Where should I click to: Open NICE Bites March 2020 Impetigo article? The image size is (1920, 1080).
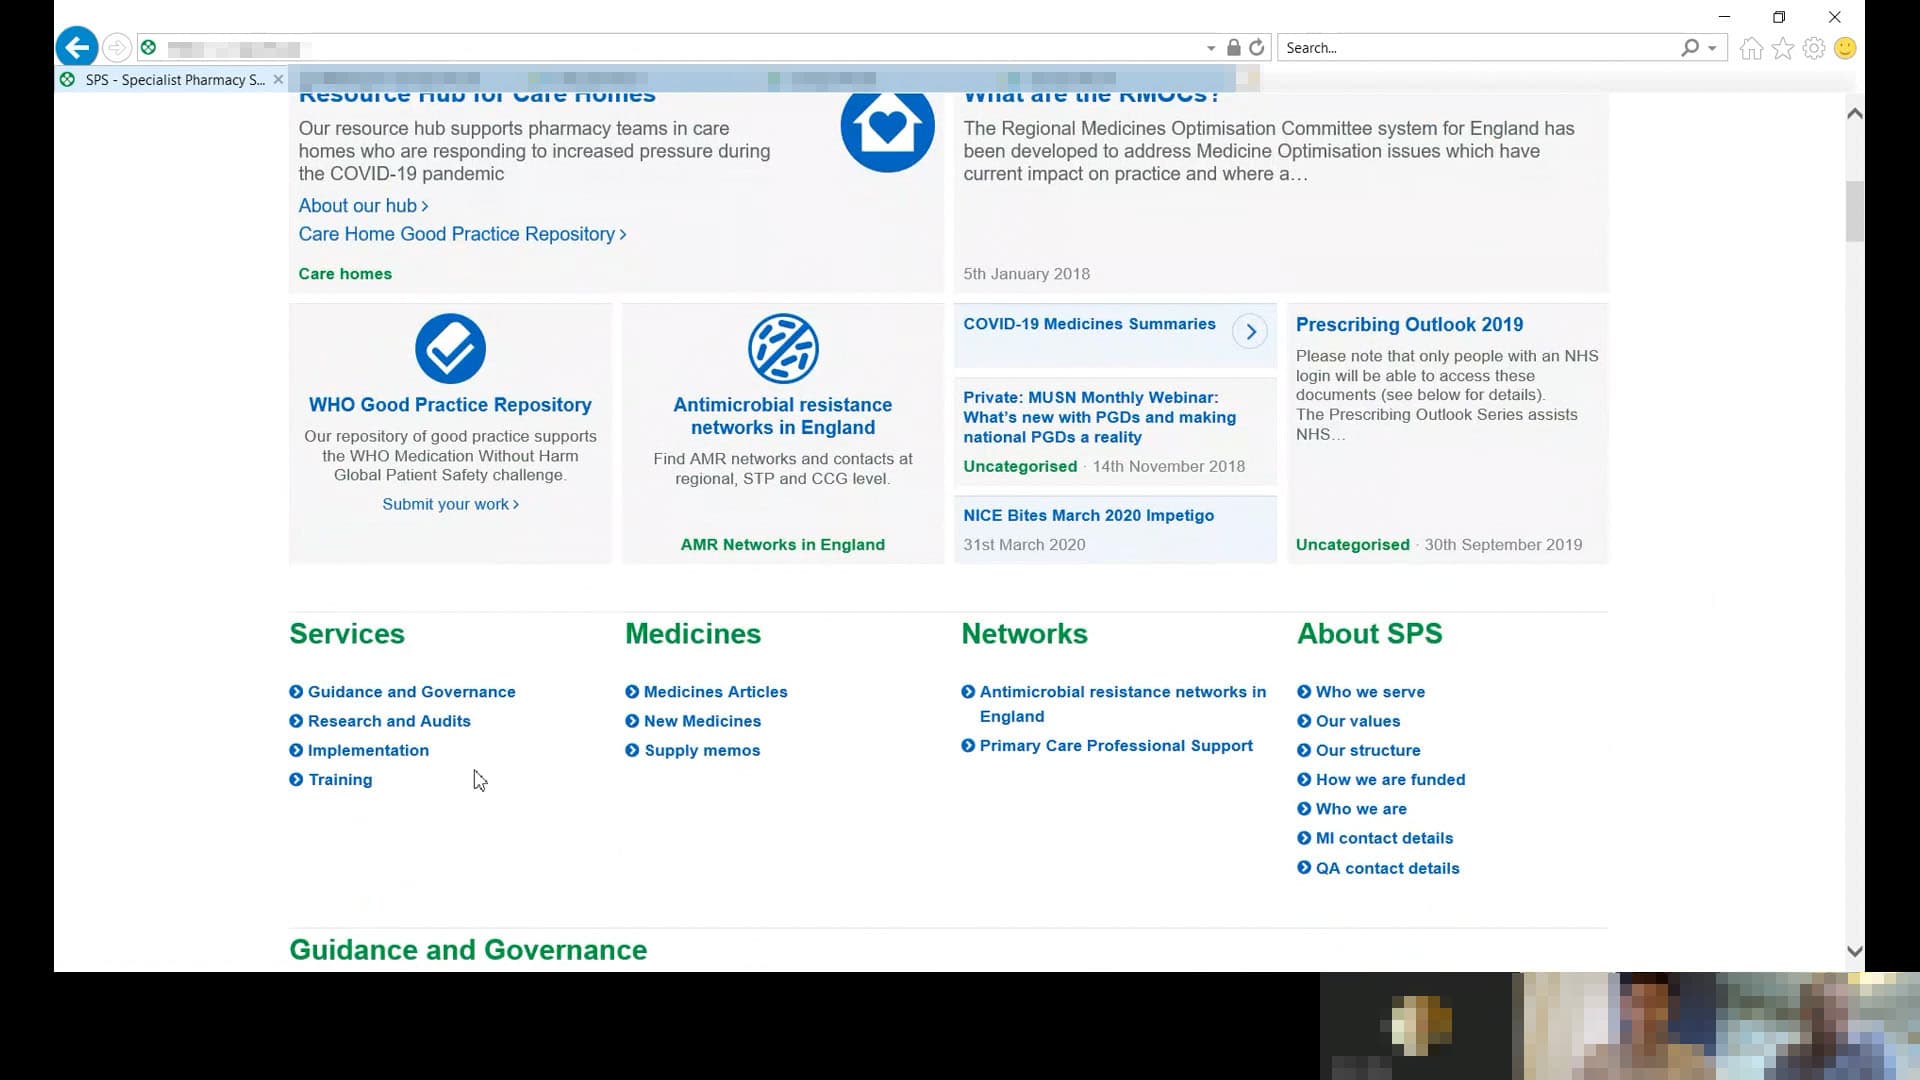pyautogui.click(x=1088, y=515)
